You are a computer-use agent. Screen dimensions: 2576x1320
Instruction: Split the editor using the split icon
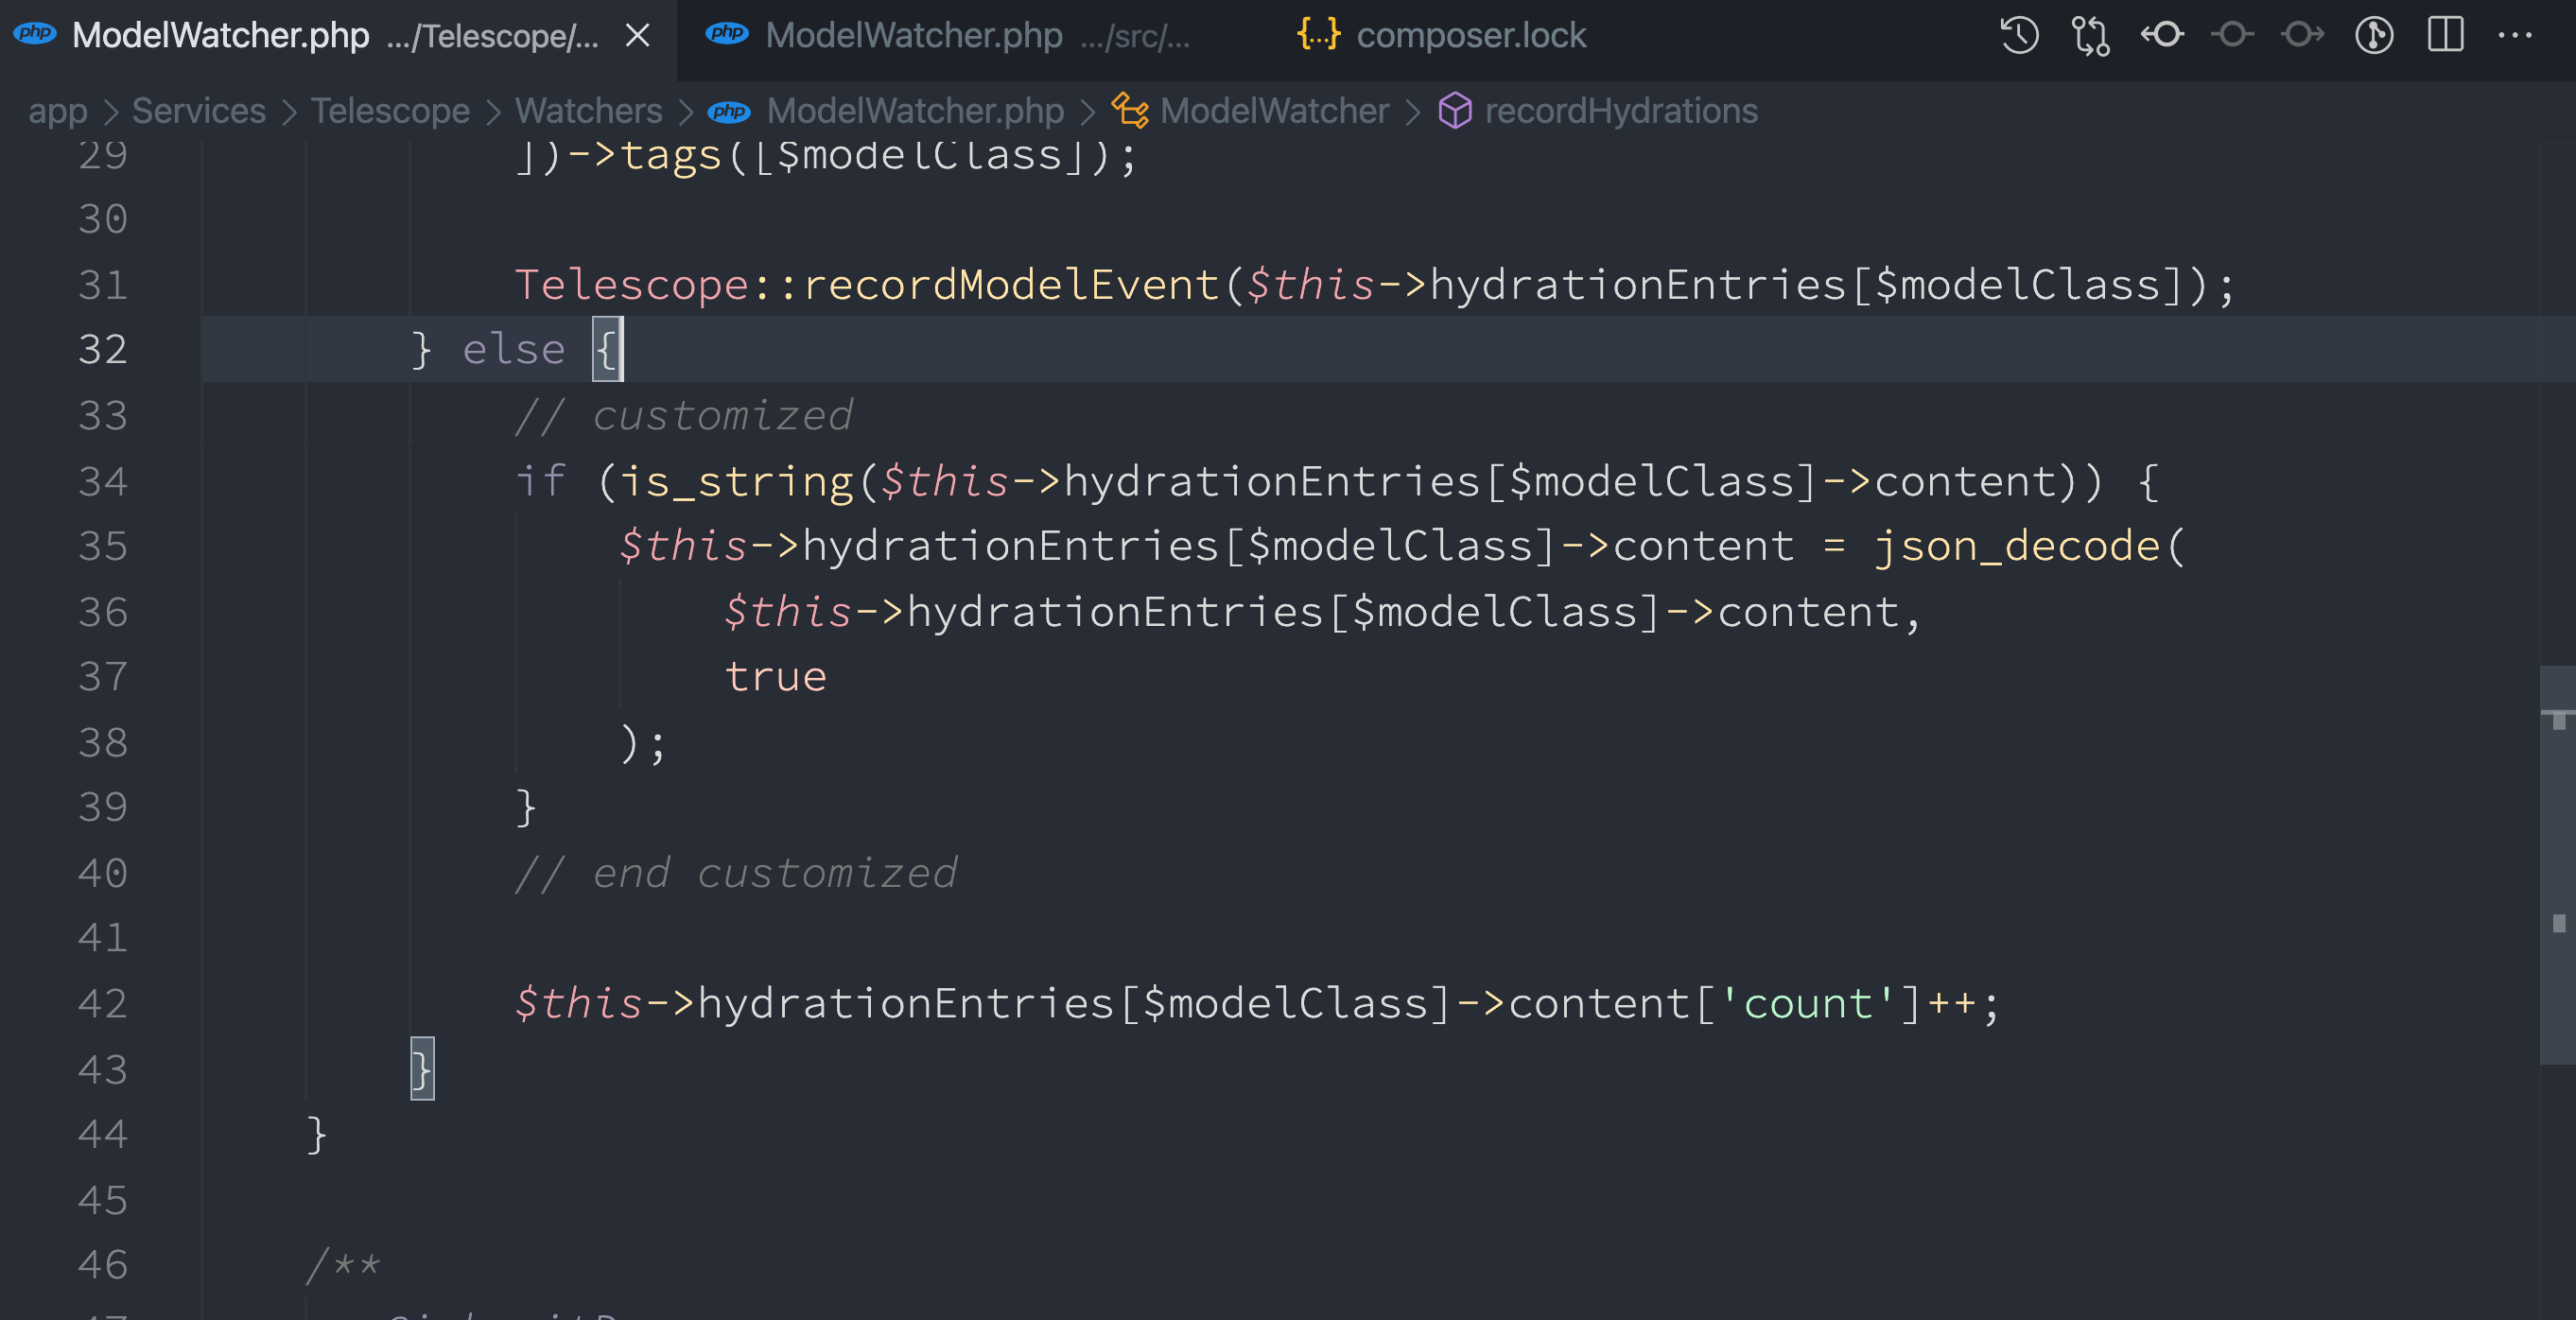(2446, 35)
